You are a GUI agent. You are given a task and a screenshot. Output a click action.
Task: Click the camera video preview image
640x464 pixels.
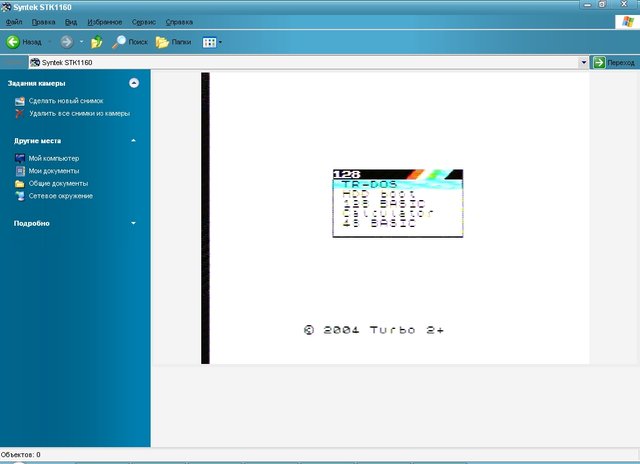click(x=395, y=218)
